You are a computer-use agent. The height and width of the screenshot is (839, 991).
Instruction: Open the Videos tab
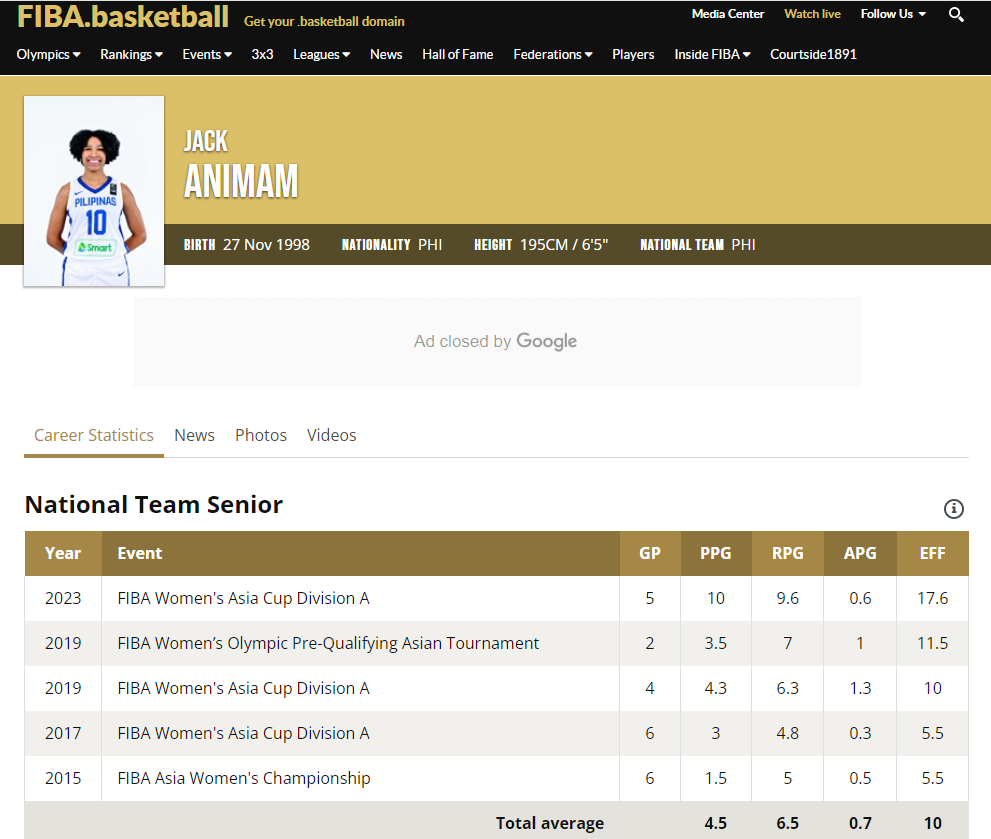pyautogui.click(x=331, y=435)
